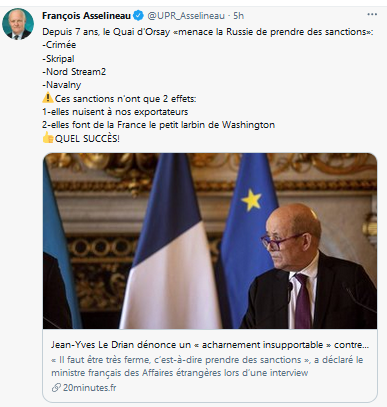Open the @UPR_Asselineau handle
Screen dimensions: 387x407
tap(186, 16)
